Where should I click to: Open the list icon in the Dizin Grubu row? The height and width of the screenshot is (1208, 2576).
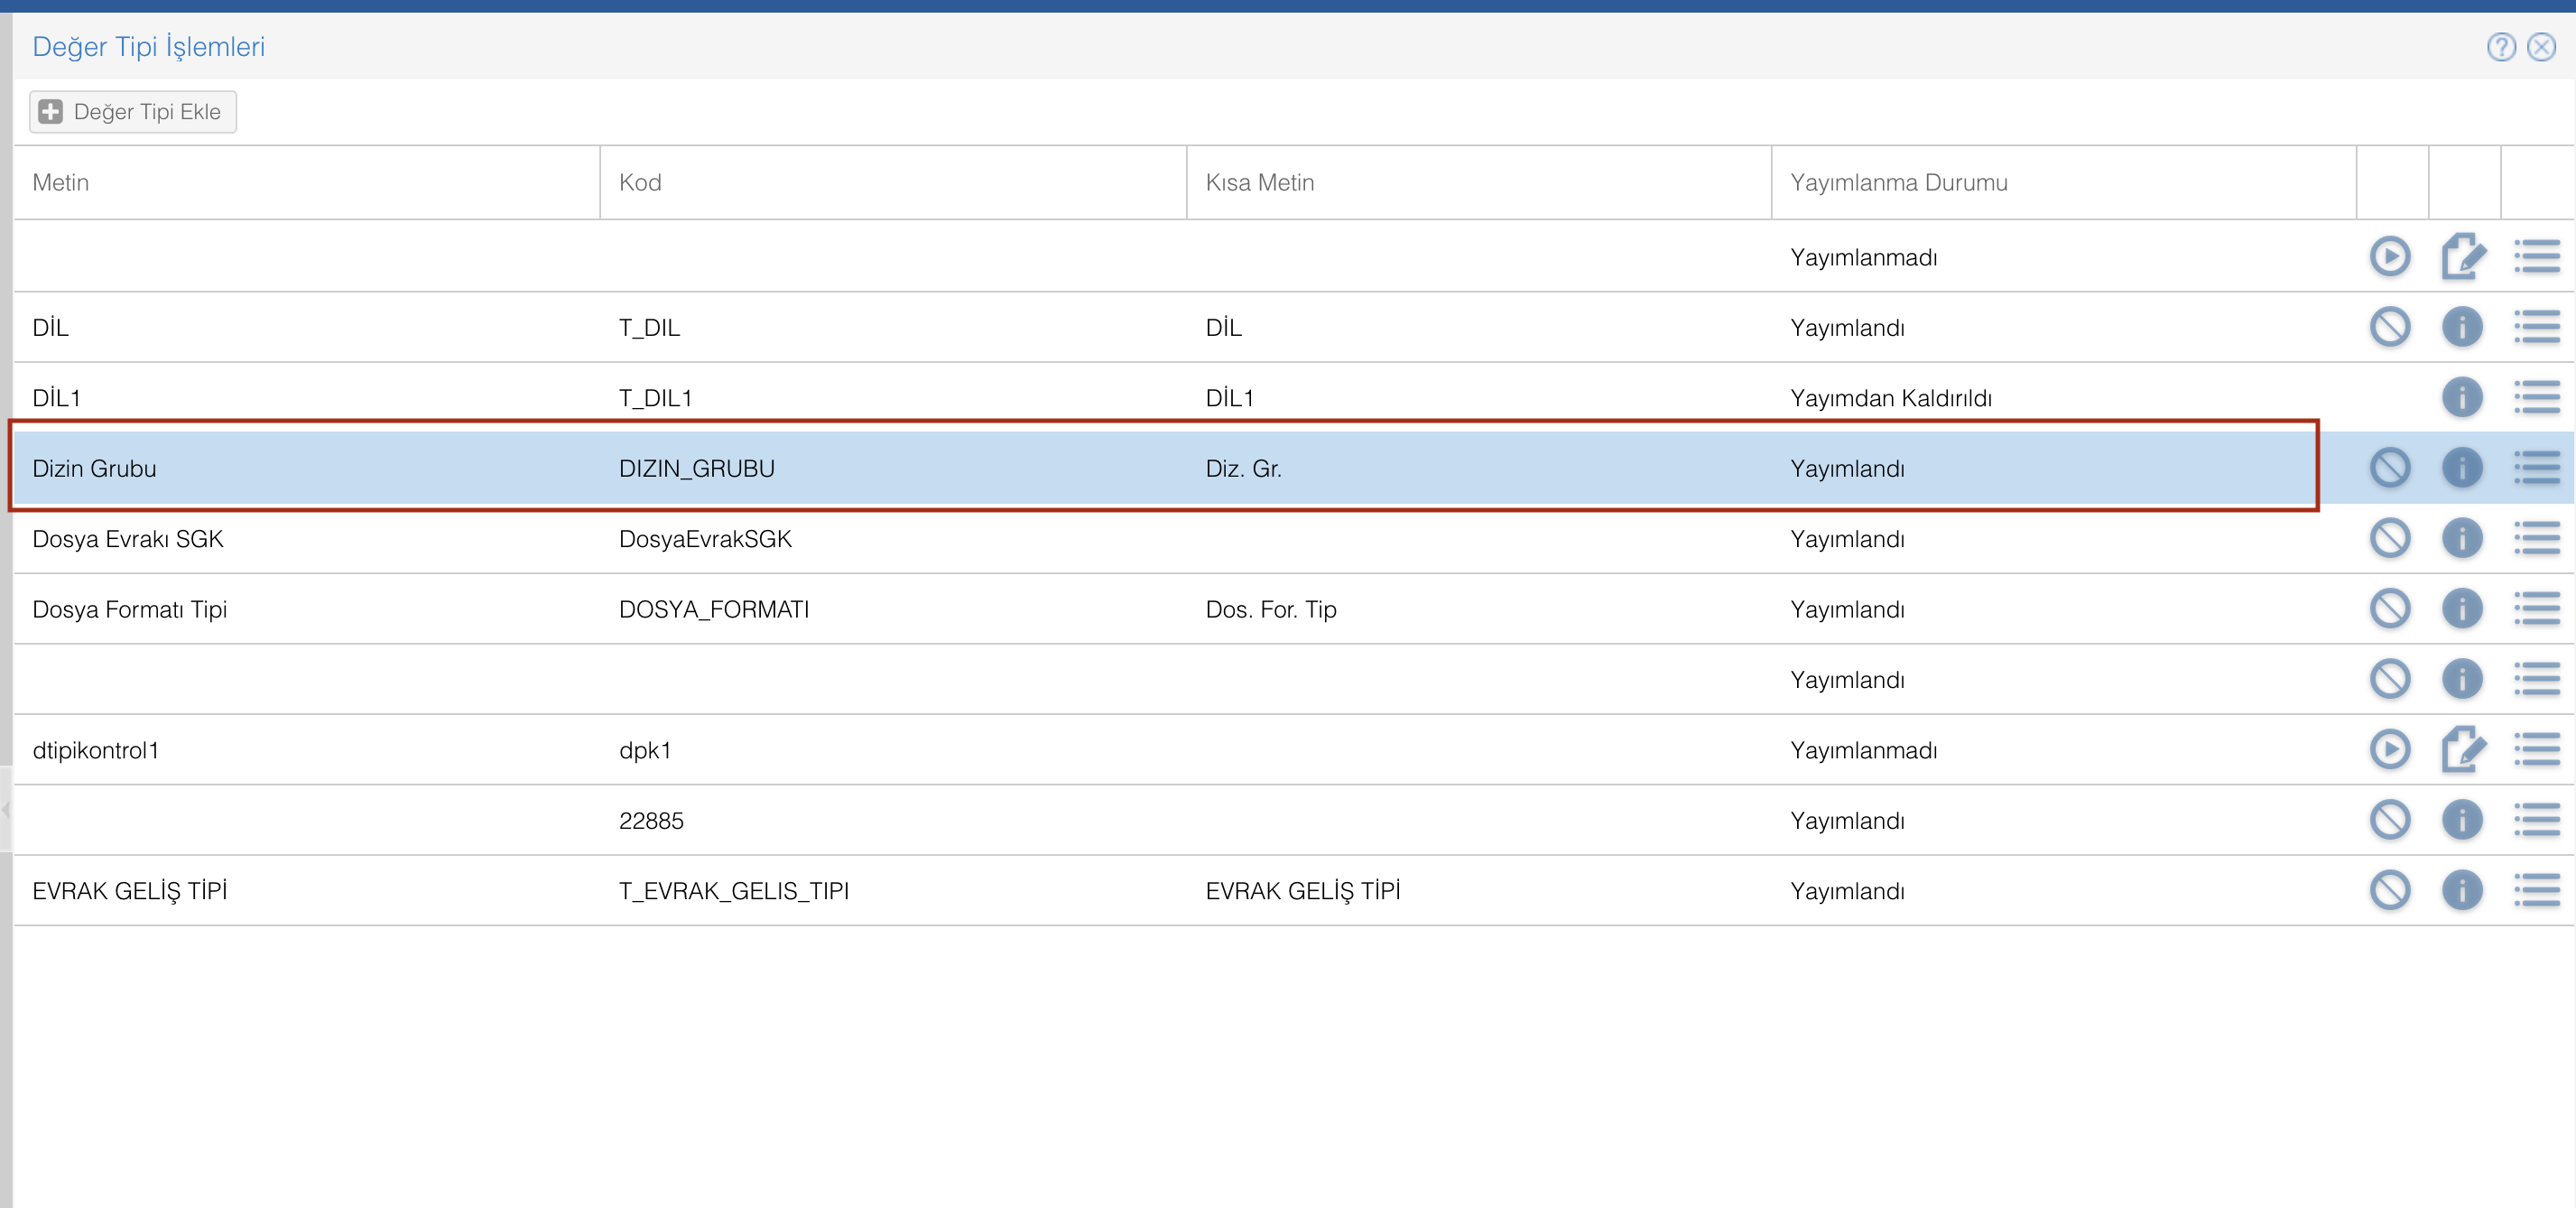pyautogui.click(x=2536, y=467)
